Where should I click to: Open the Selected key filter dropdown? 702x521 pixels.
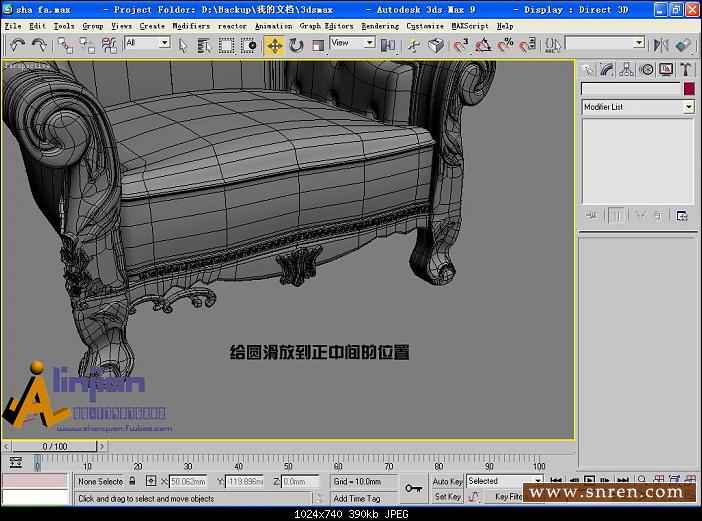point(505,481)
